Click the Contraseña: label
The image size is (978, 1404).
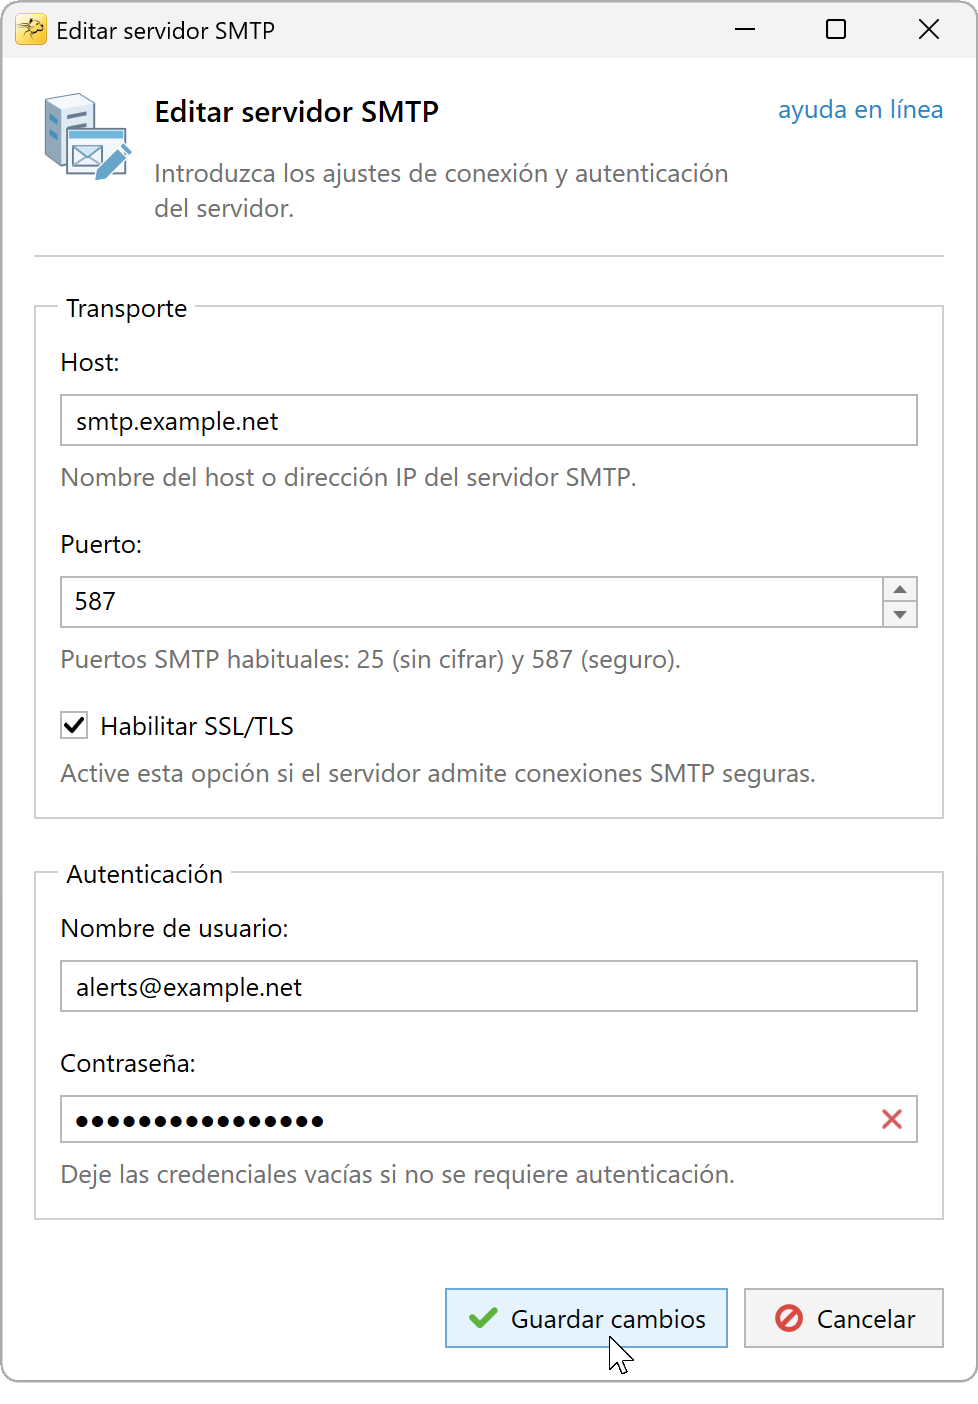(x=128, y=1063)
